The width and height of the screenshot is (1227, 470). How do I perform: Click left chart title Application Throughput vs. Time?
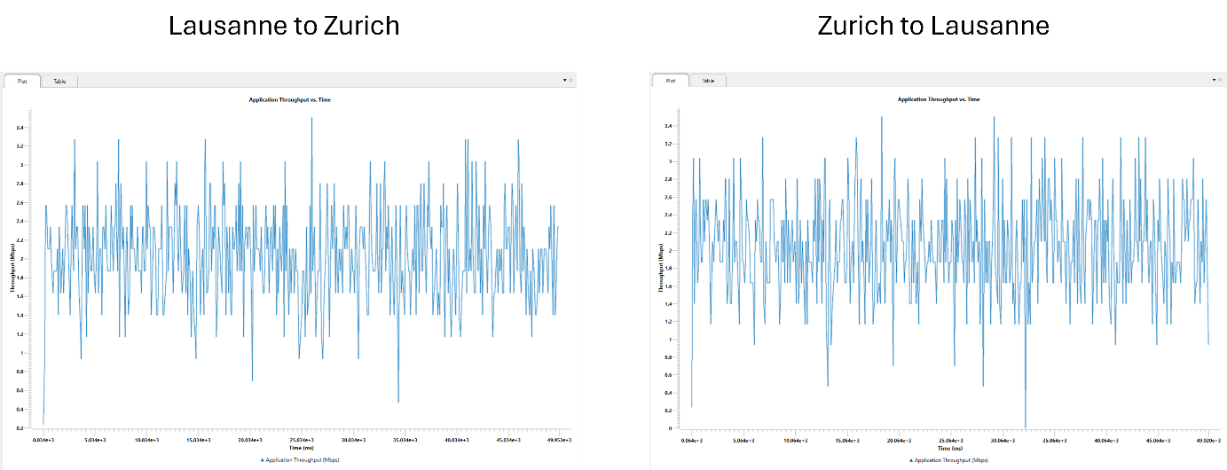291,100
